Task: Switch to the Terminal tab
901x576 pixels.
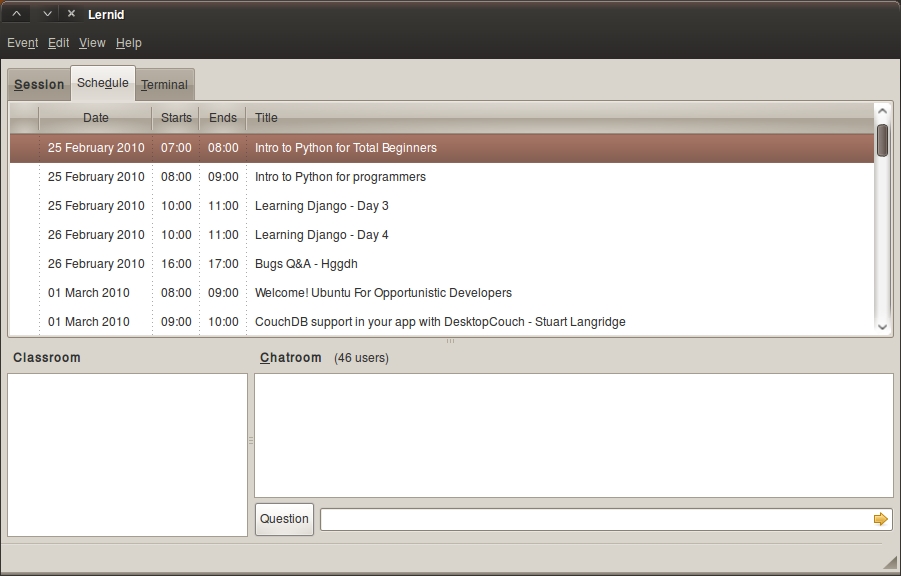Action: (164, 85)
